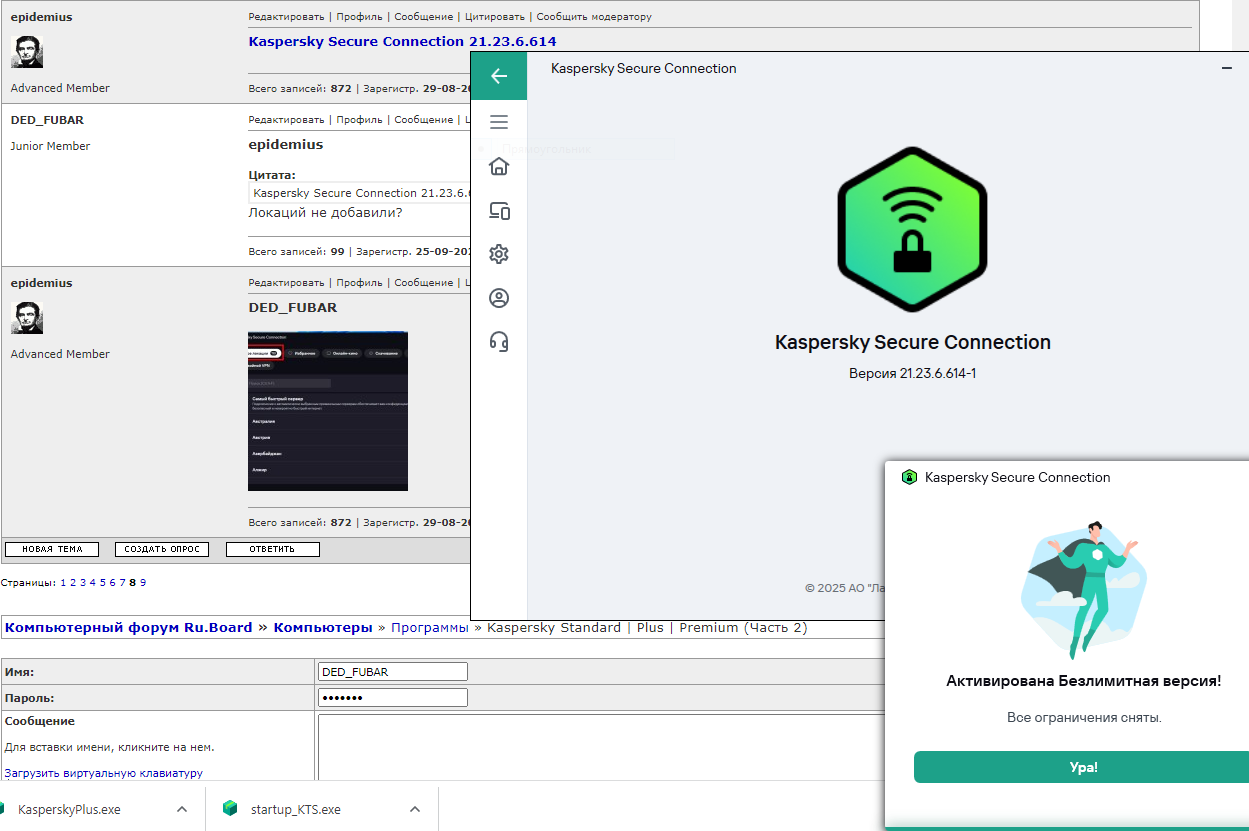
Task: Click 'Активирована Безлимитная версия!' heading
Action: (1083, 681)
